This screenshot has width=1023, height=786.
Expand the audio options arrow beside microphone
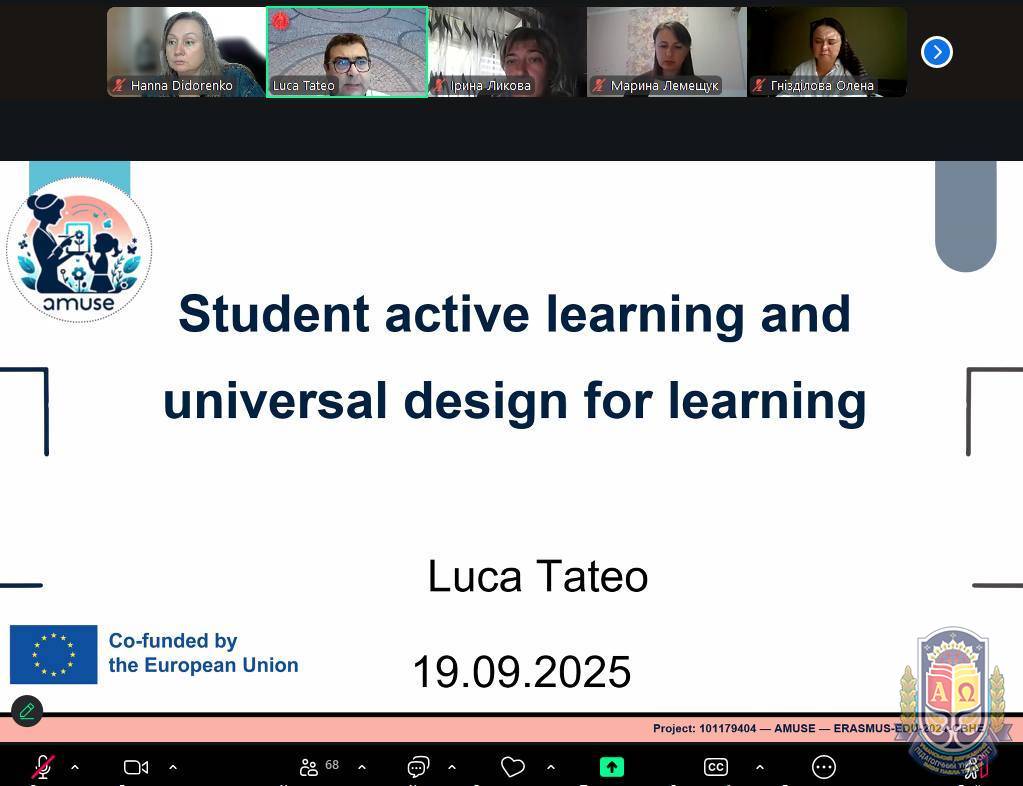[x=74, y=767]
